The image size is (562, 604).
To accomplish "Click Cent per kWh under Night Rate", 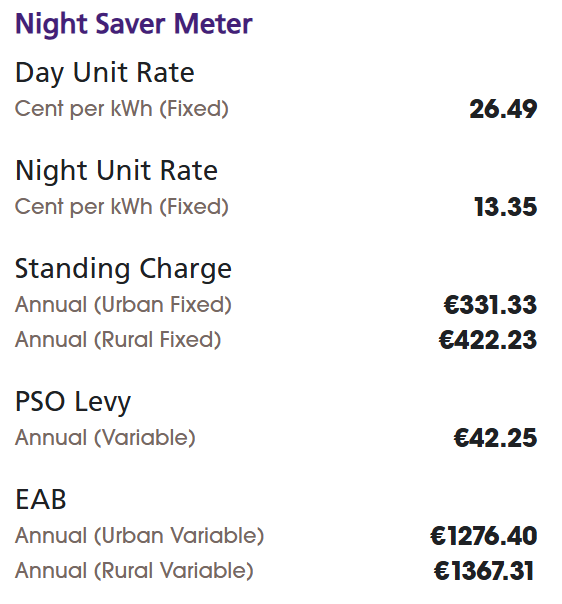I will pos(84,206).
